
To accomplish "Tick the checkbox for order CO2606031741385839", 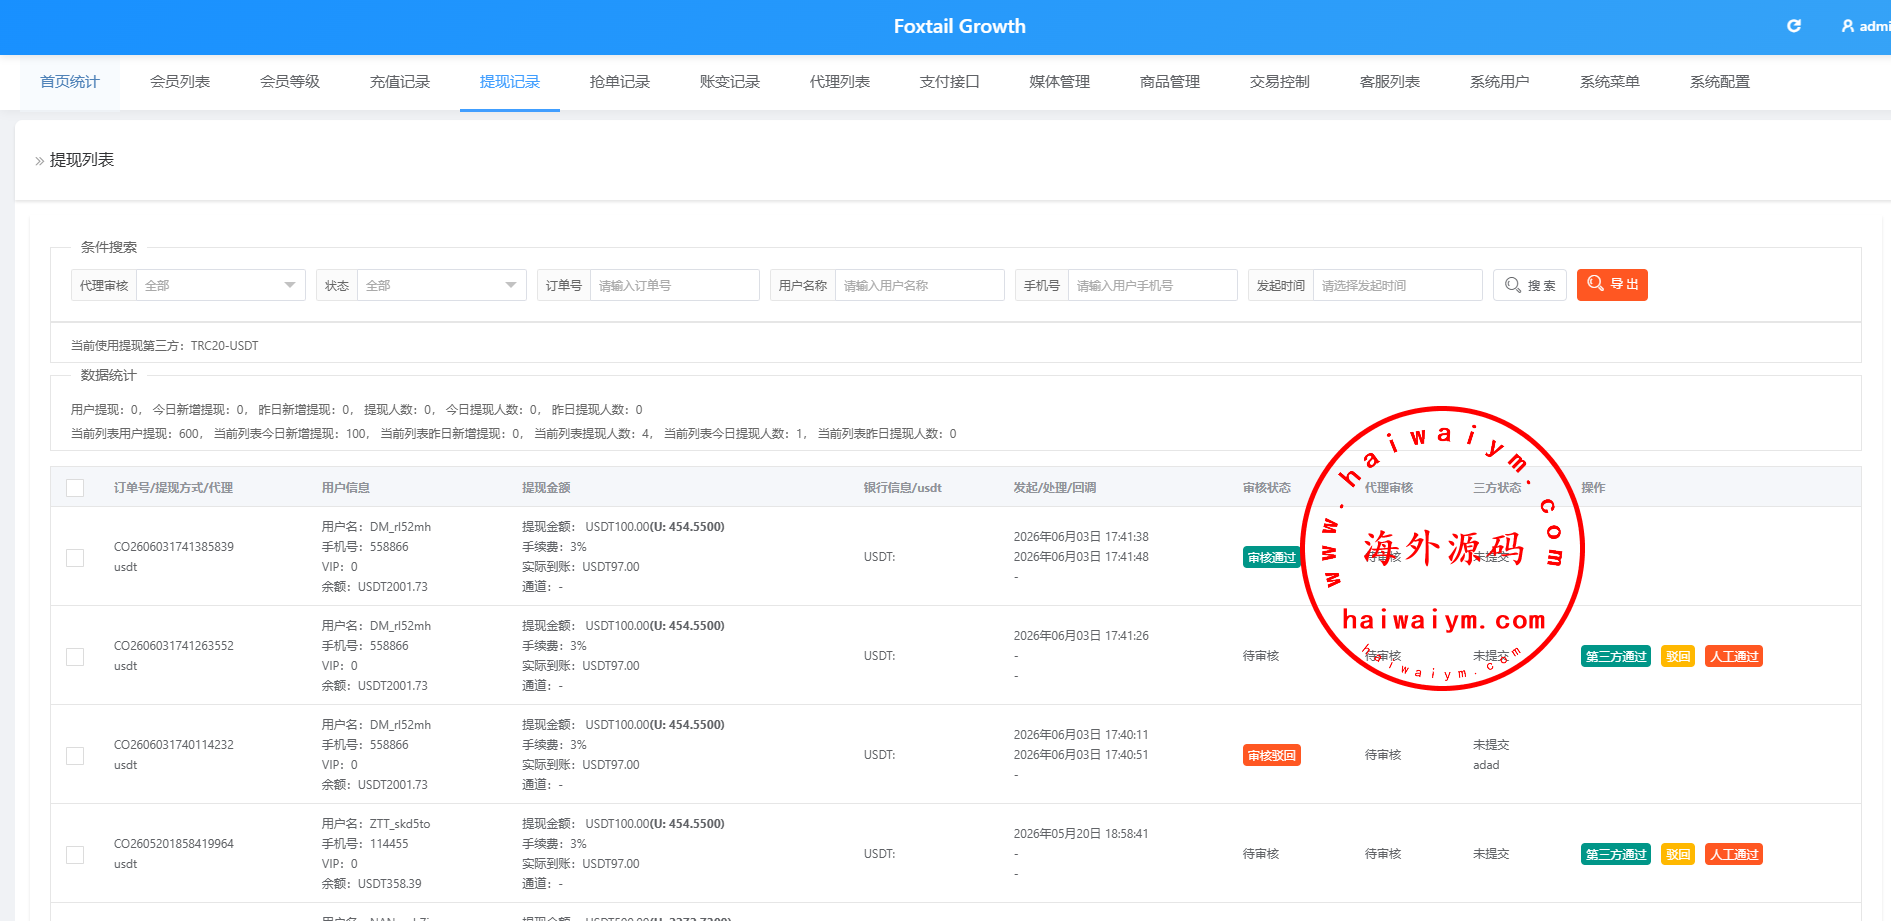I will 75,557.
